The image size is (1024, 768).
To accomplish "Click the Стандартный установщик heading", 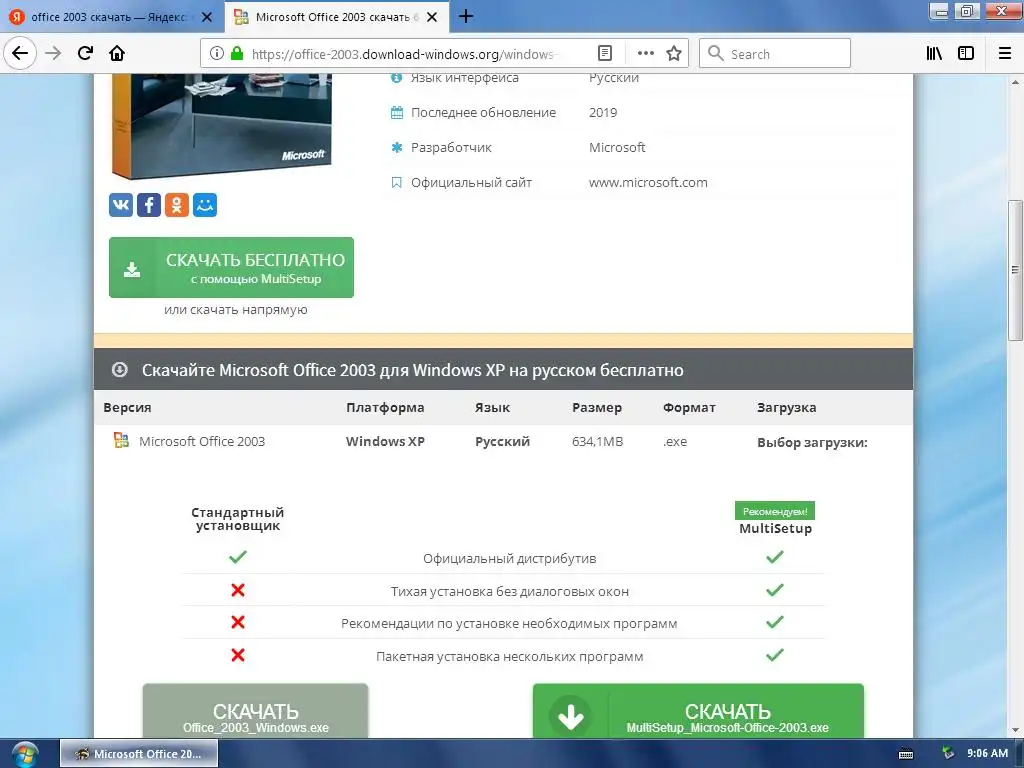I will click(238, 519).
